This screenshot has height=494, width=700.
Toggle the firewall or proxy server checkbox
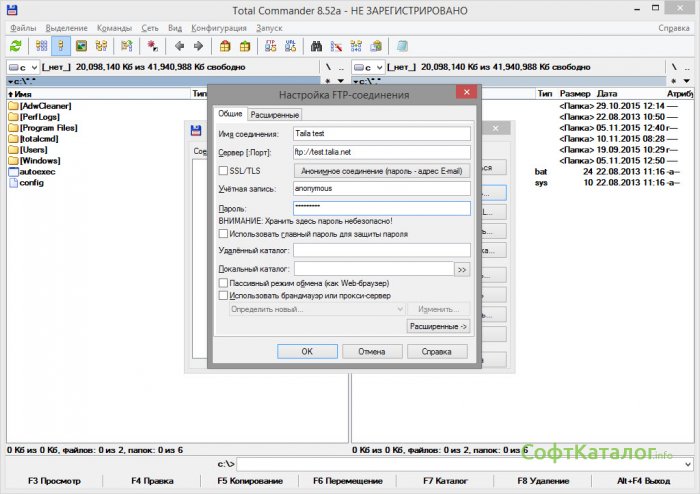pyautogui.click(x=223, y=296)
